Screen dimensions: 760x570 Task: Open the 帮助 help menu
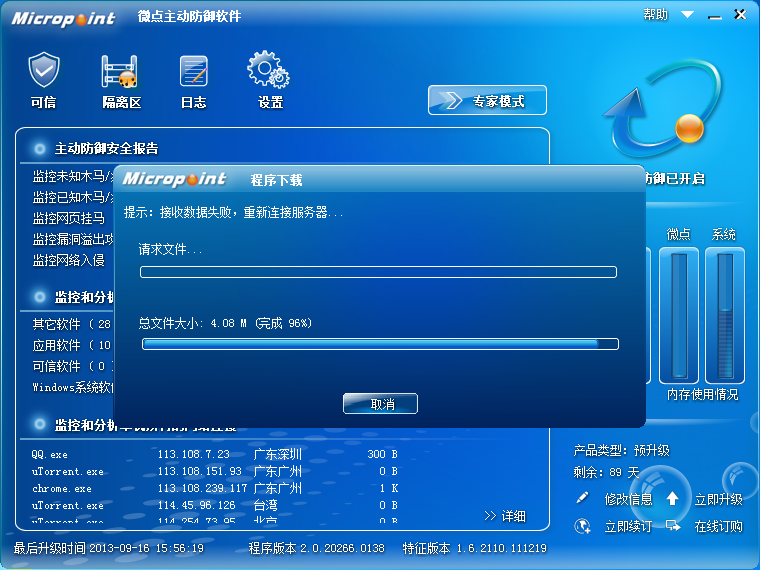tap(655, 15)
